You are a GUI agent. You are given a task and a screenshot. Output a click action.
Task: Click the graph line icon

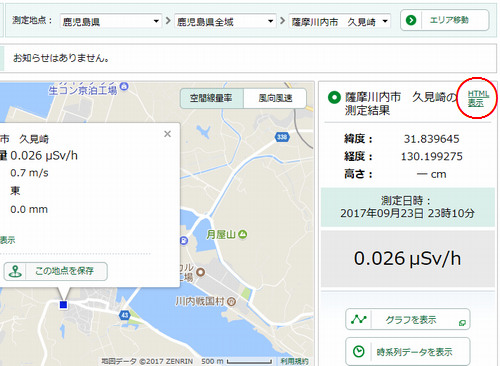pos(359,319)
